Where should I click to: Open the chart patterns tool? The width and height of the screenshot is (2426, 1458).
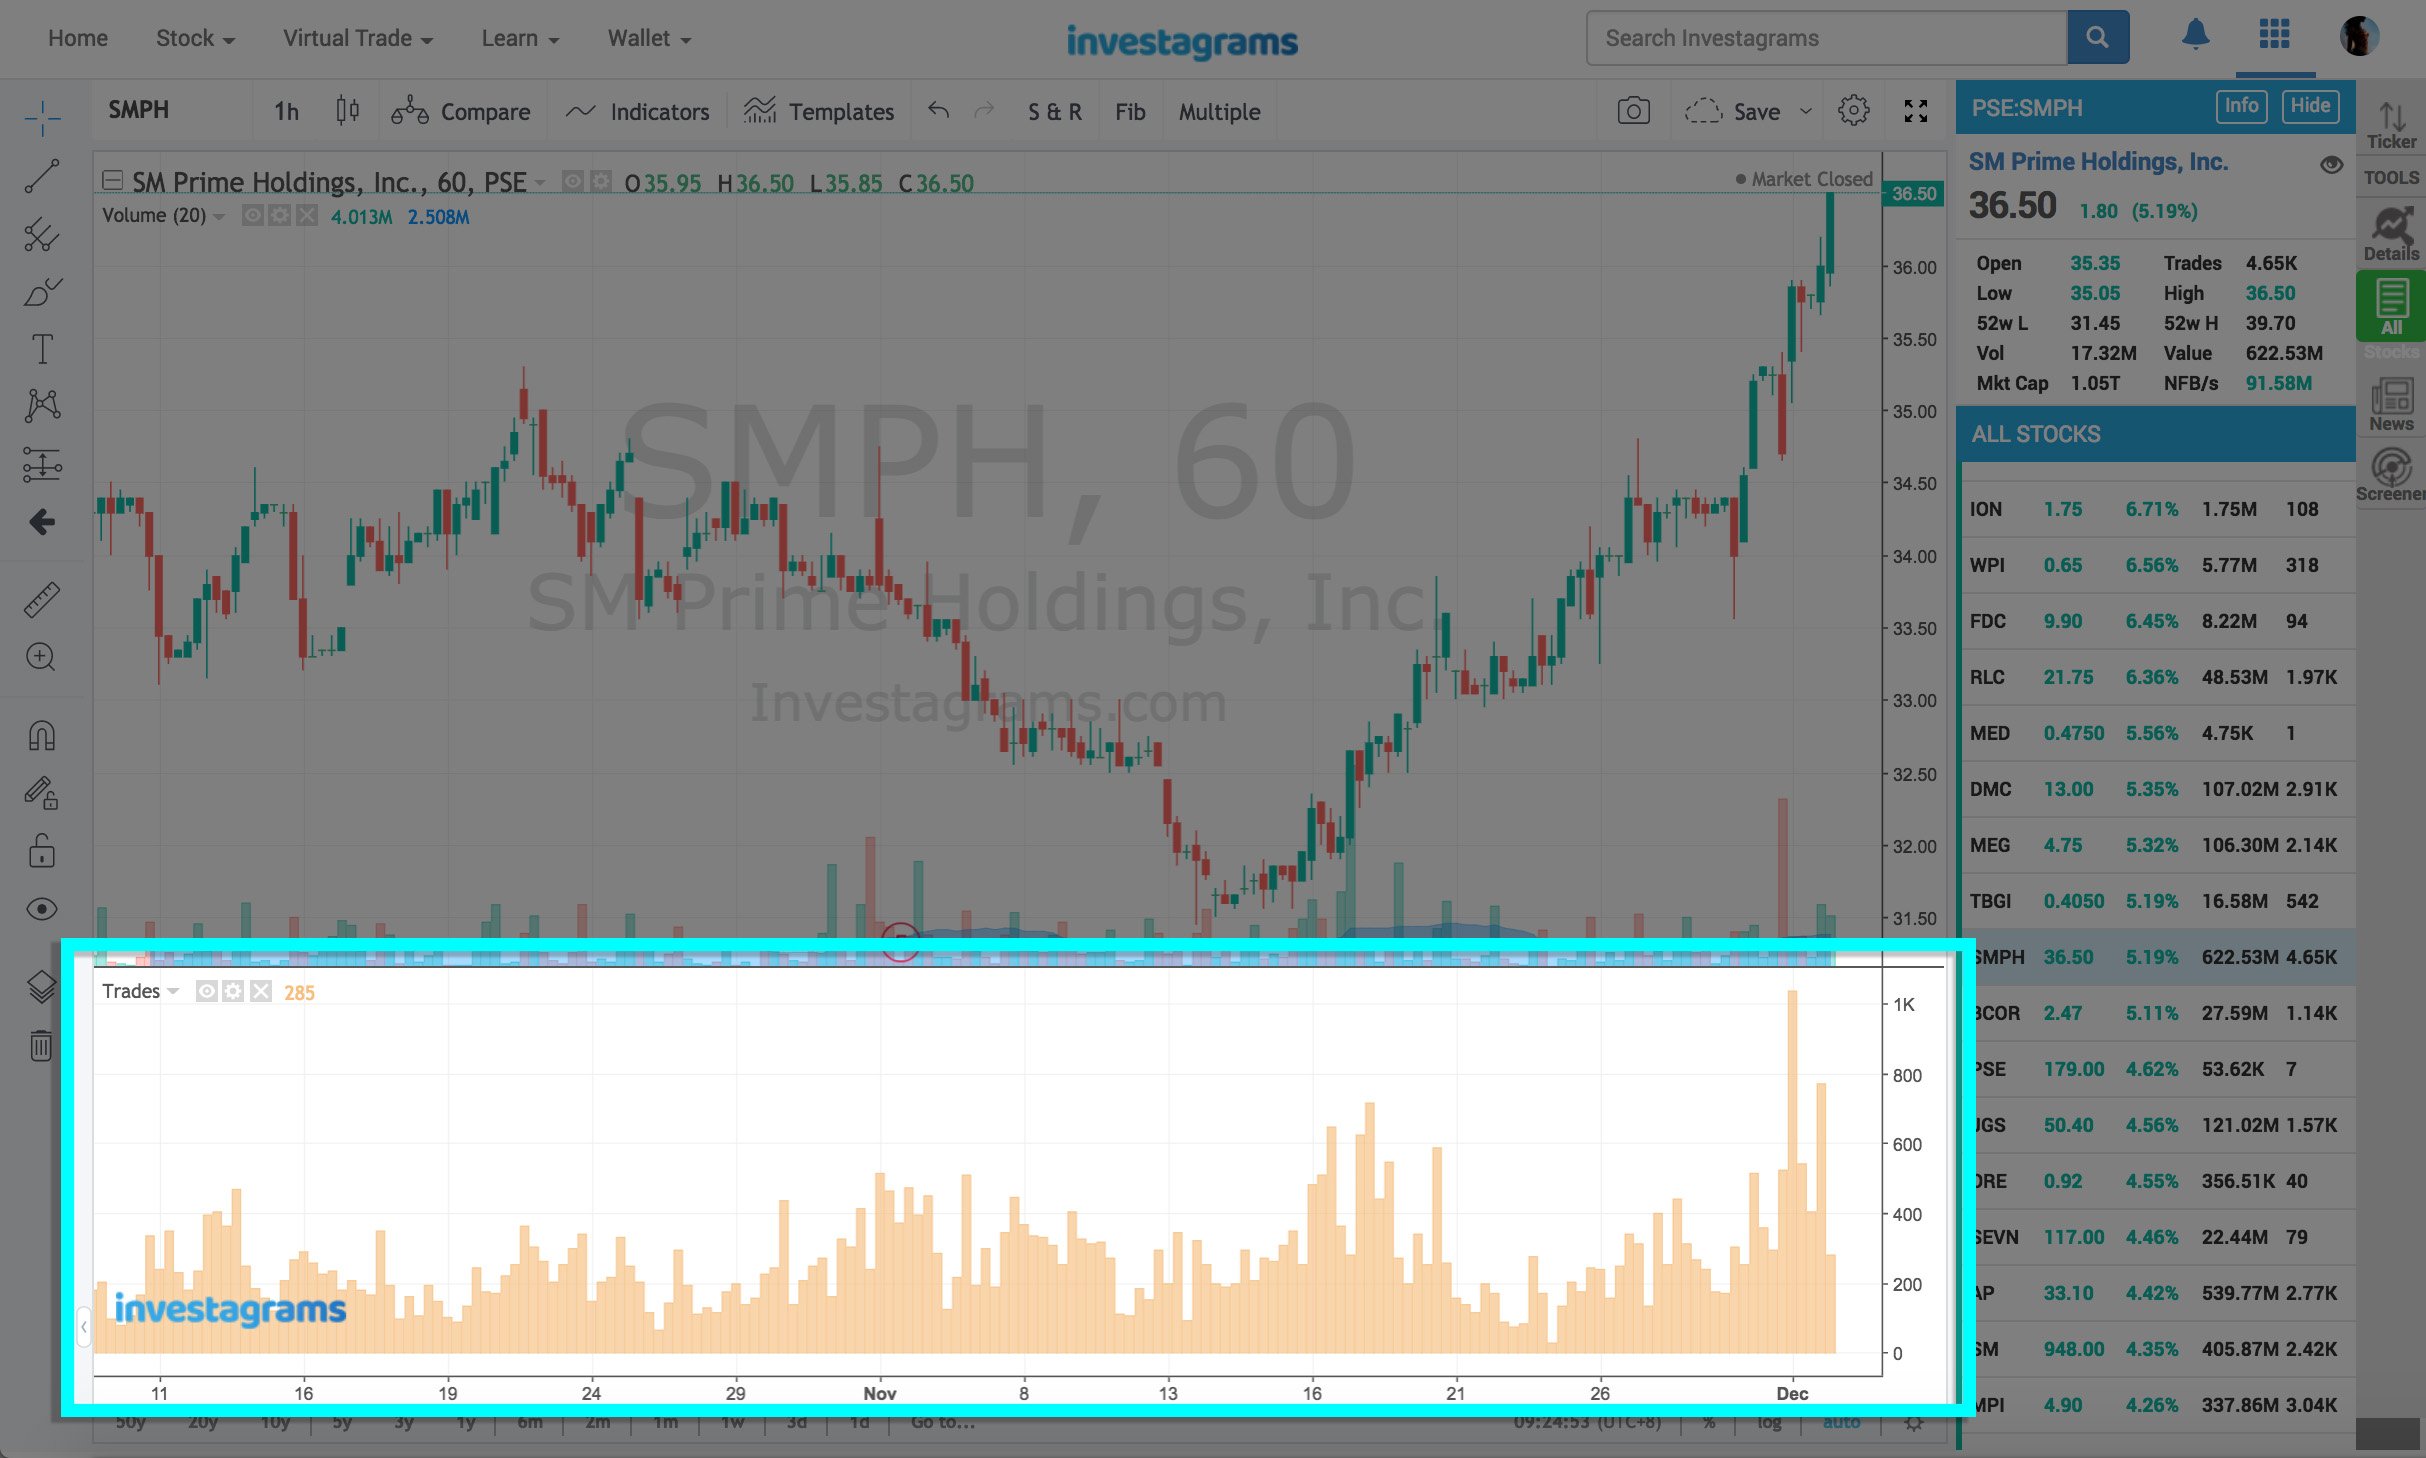(42, 406)
